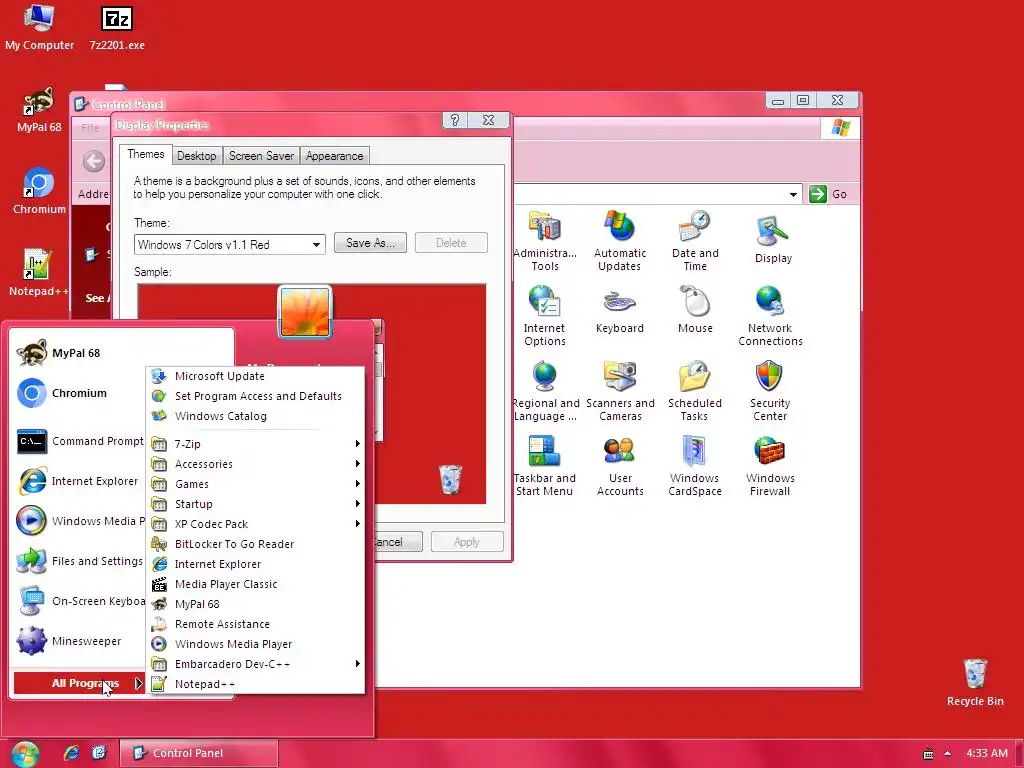Open Mouse settings in Control Panel

pos(695,310)
